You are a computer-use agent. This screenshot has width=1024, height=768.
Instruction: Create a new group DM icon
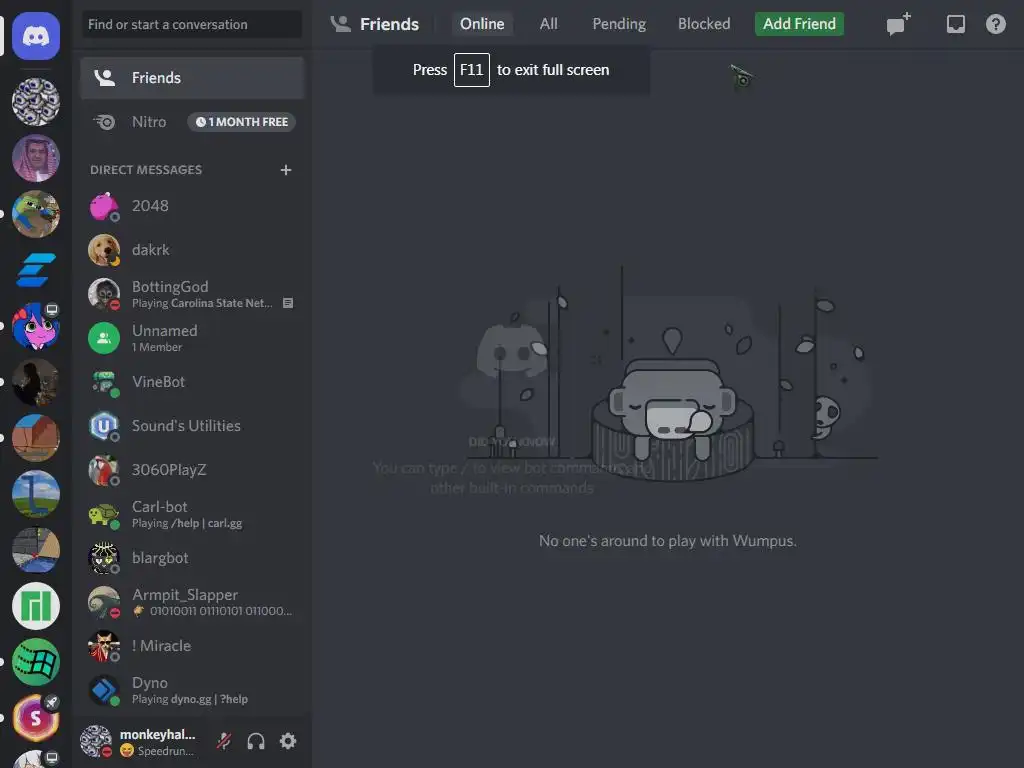point(899,24)
